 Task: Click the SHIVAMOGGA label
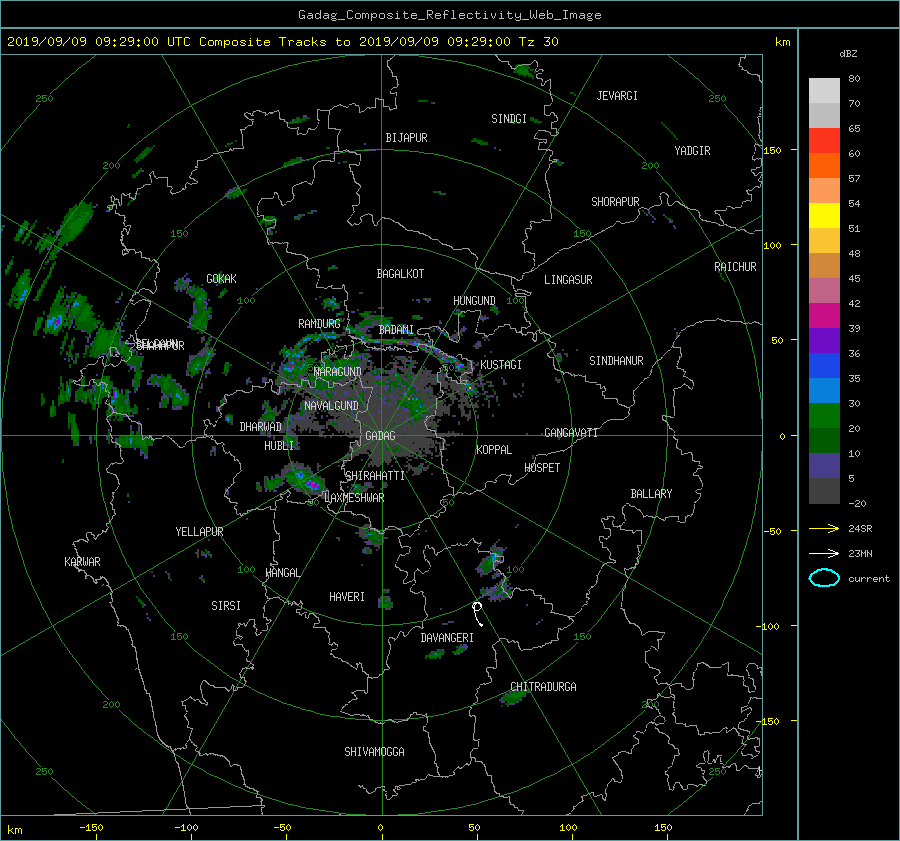click(374, 752)
